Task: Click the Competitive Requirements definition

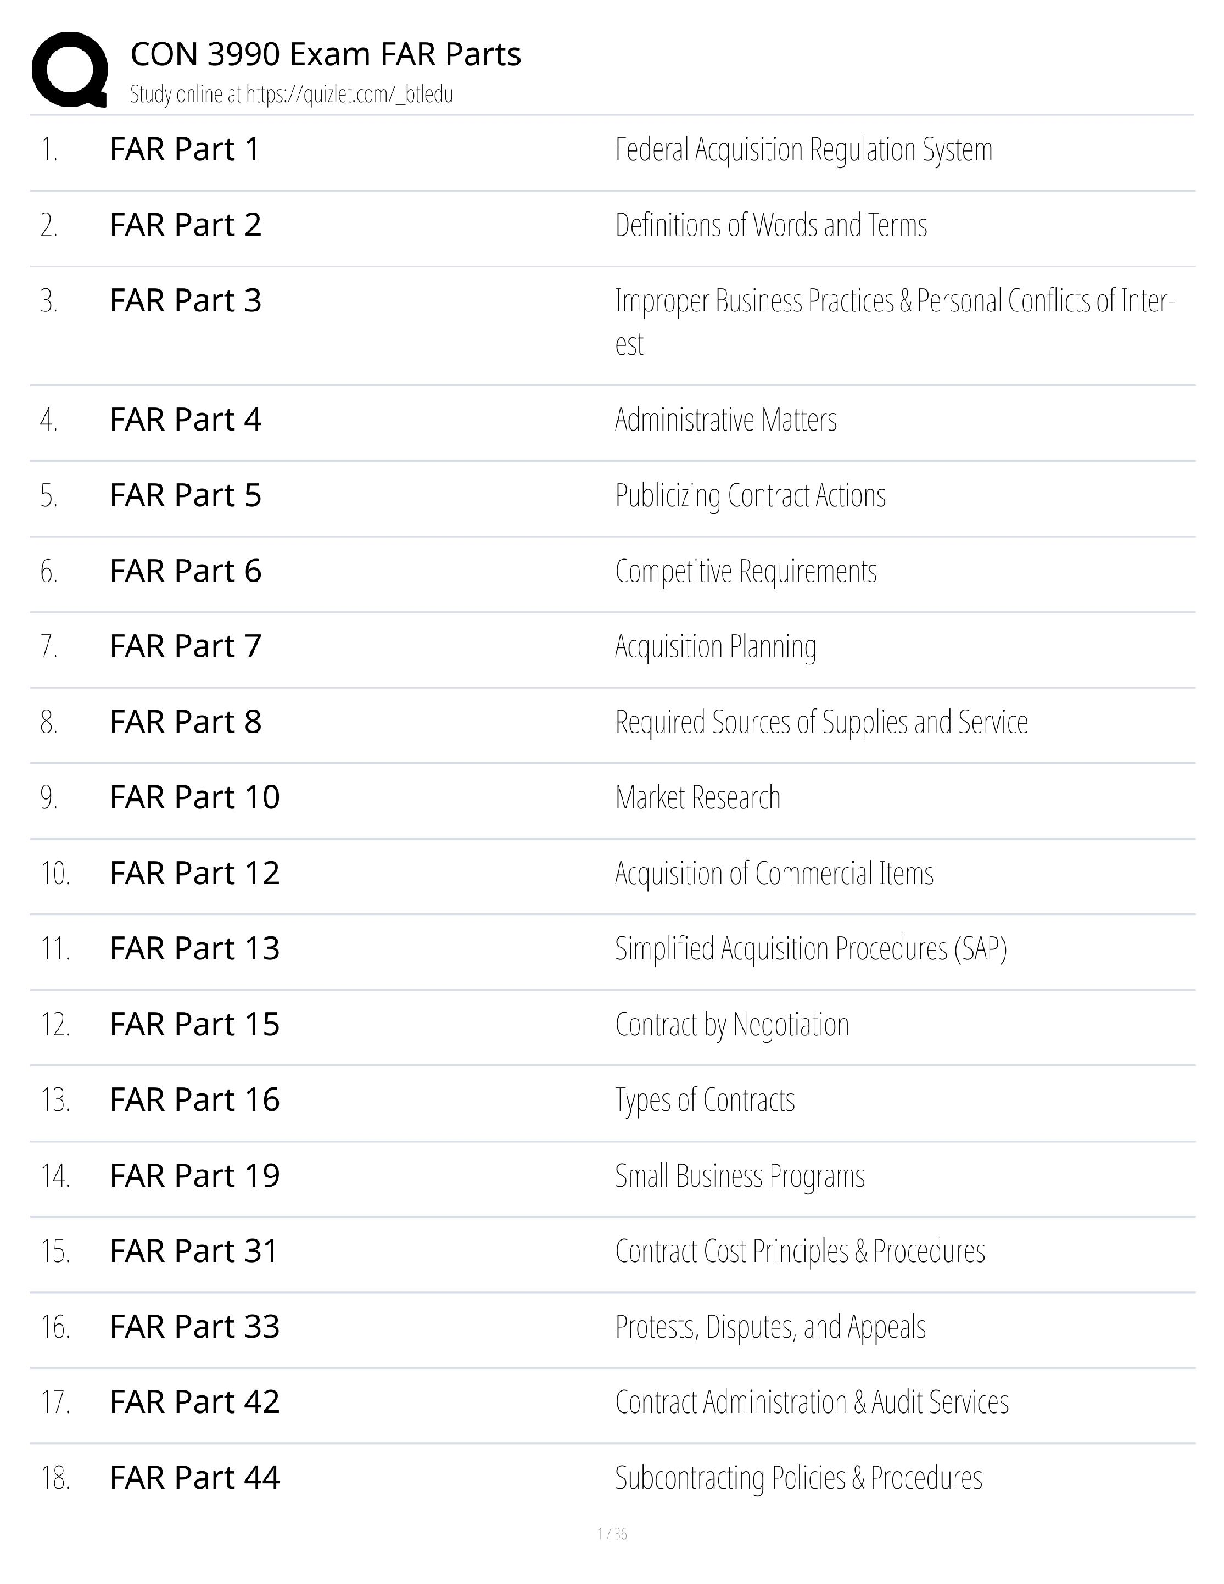Action: pos(745,571)
